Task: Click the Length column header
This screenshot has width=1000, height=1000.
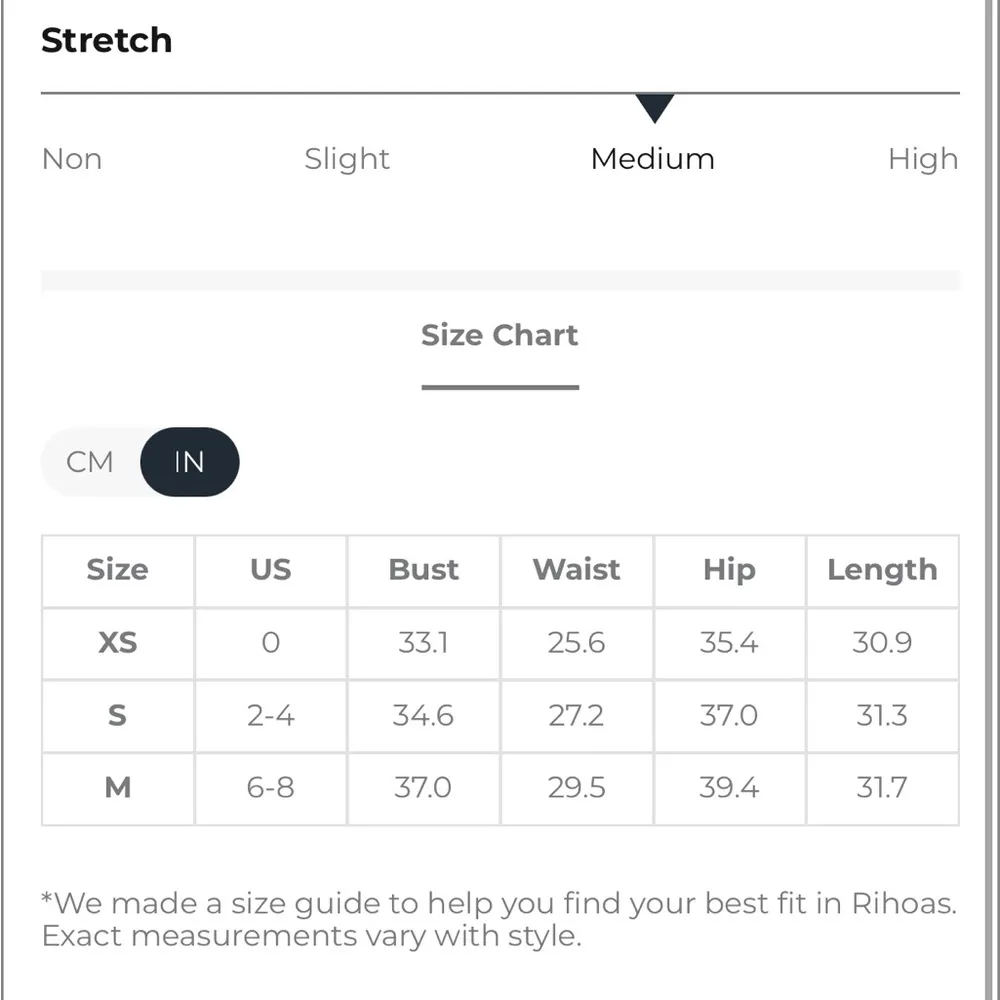Action: click(882, 570)
